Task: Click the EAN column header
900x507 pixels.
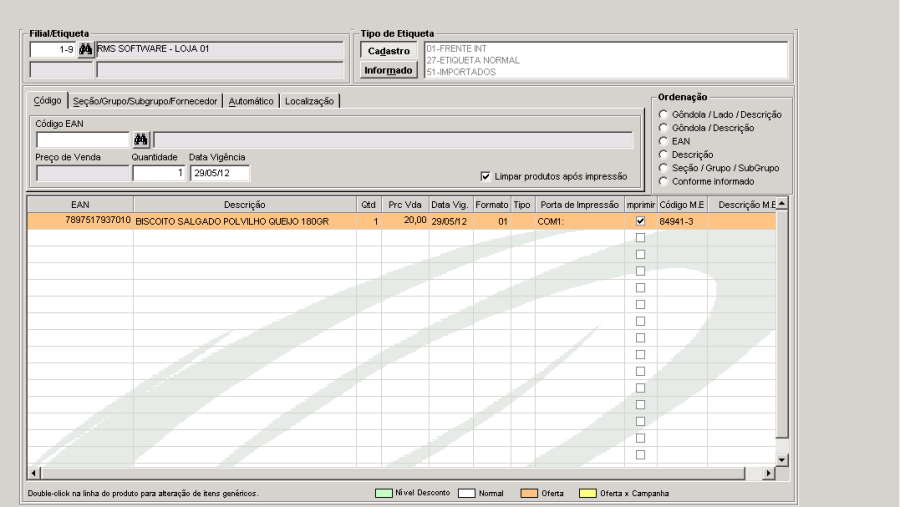Action: click(80, 204)
